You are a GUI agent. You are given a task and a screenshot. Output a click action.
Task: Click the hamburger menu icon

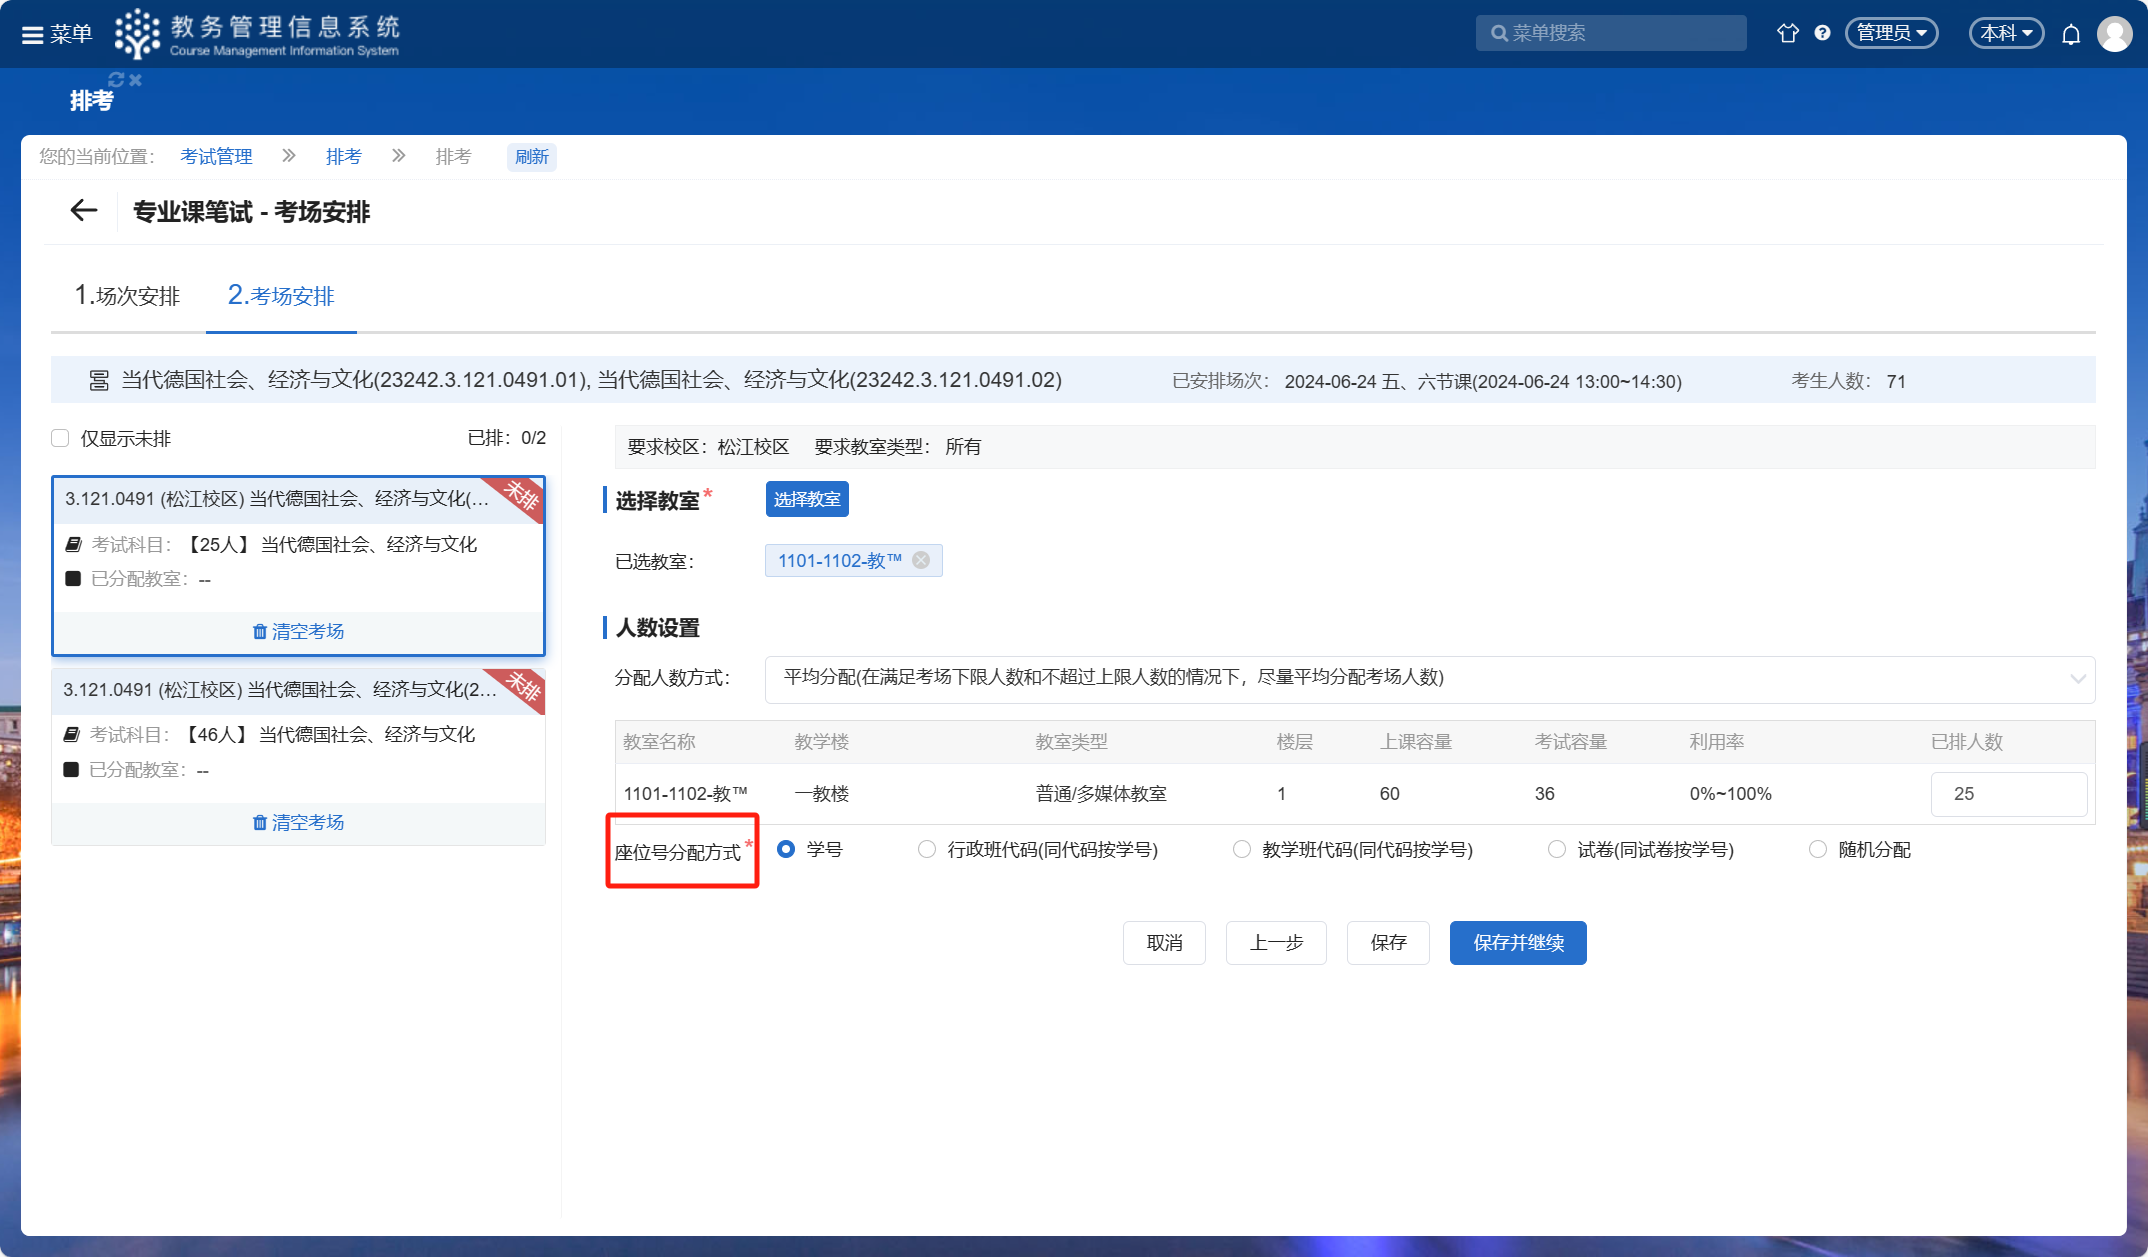click(x=32, y=35)
